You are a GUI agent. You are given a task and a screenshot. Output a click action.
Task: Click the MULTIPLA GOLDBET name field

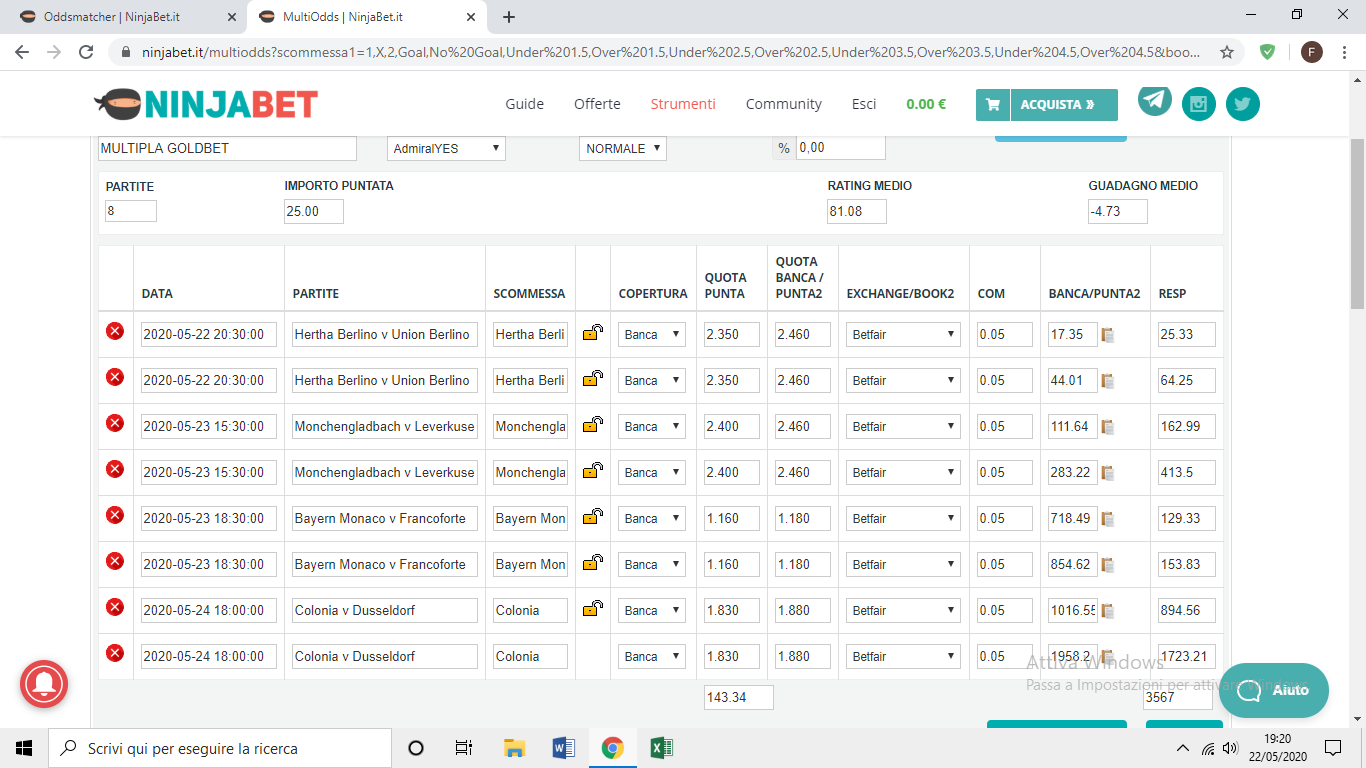227,148
